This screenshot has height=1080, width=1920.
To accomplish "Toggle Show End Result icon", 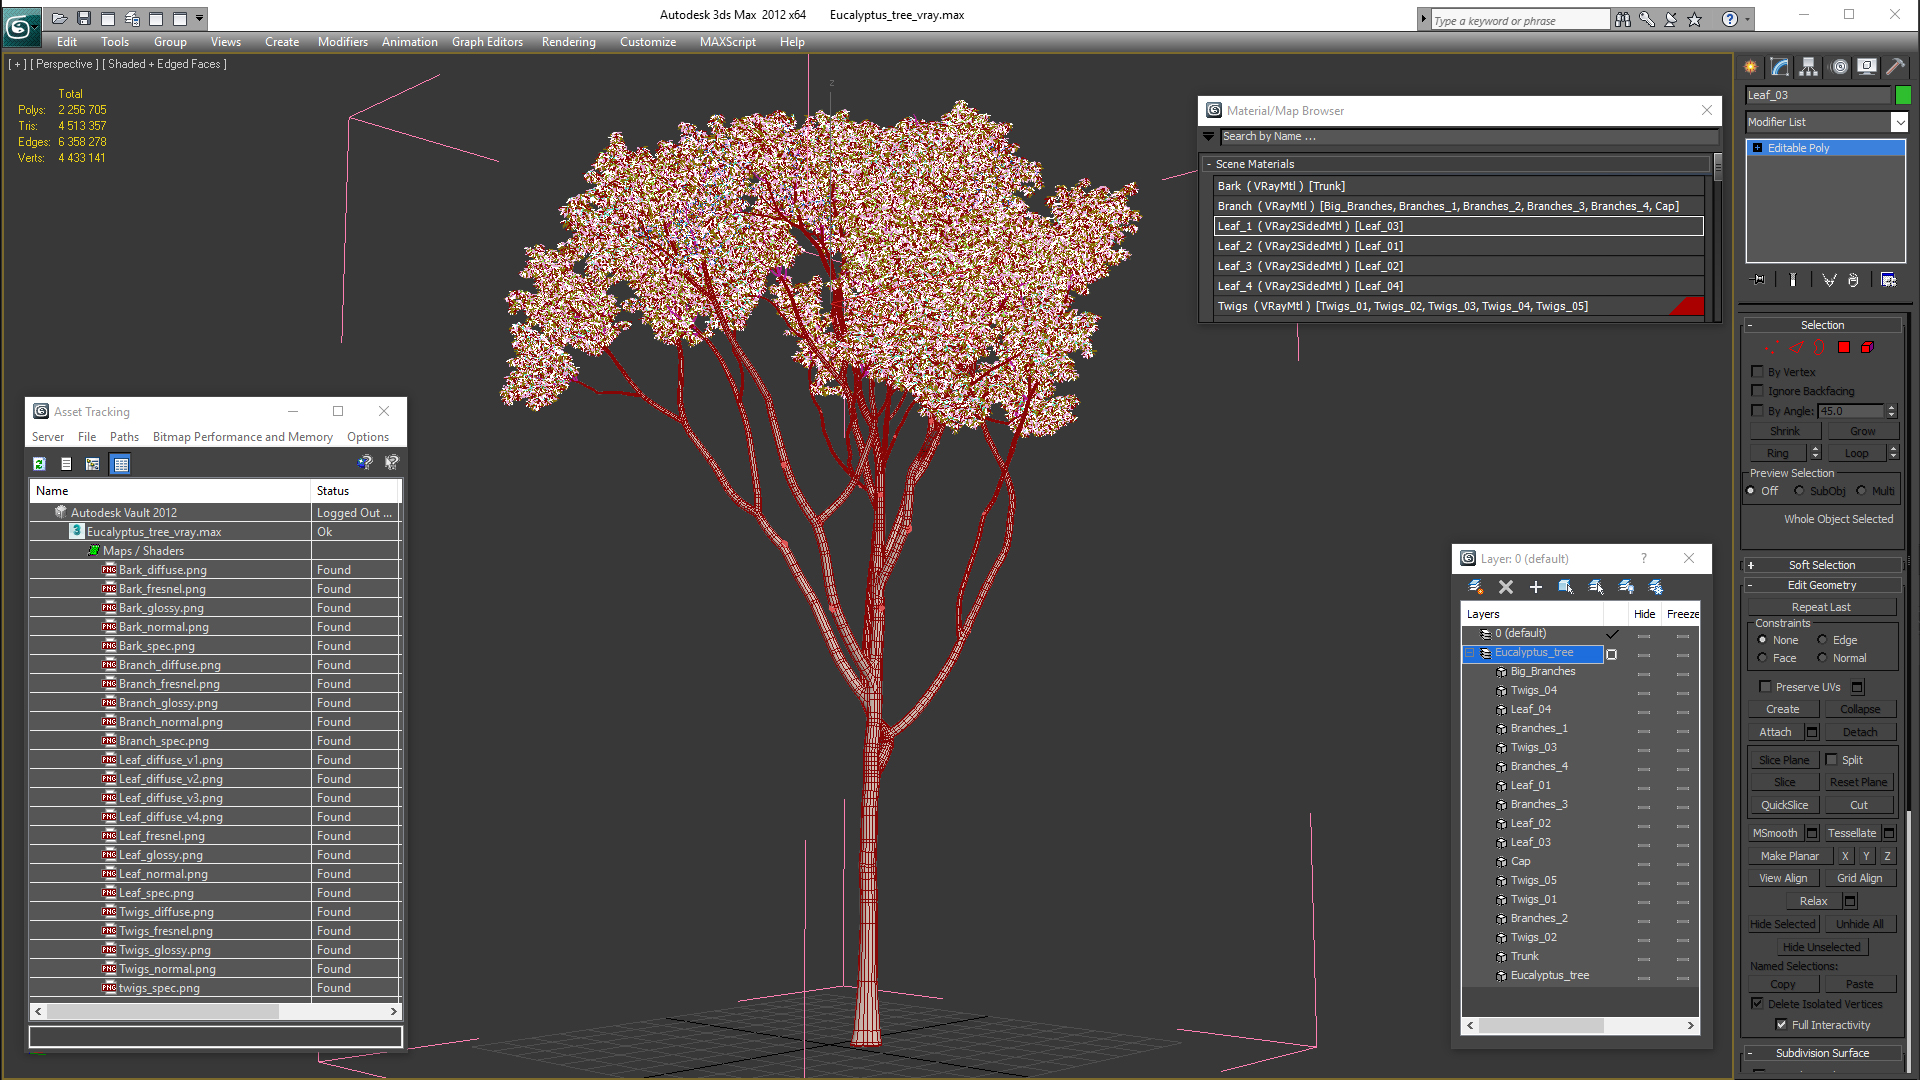I will click(x=1793, y=280).
